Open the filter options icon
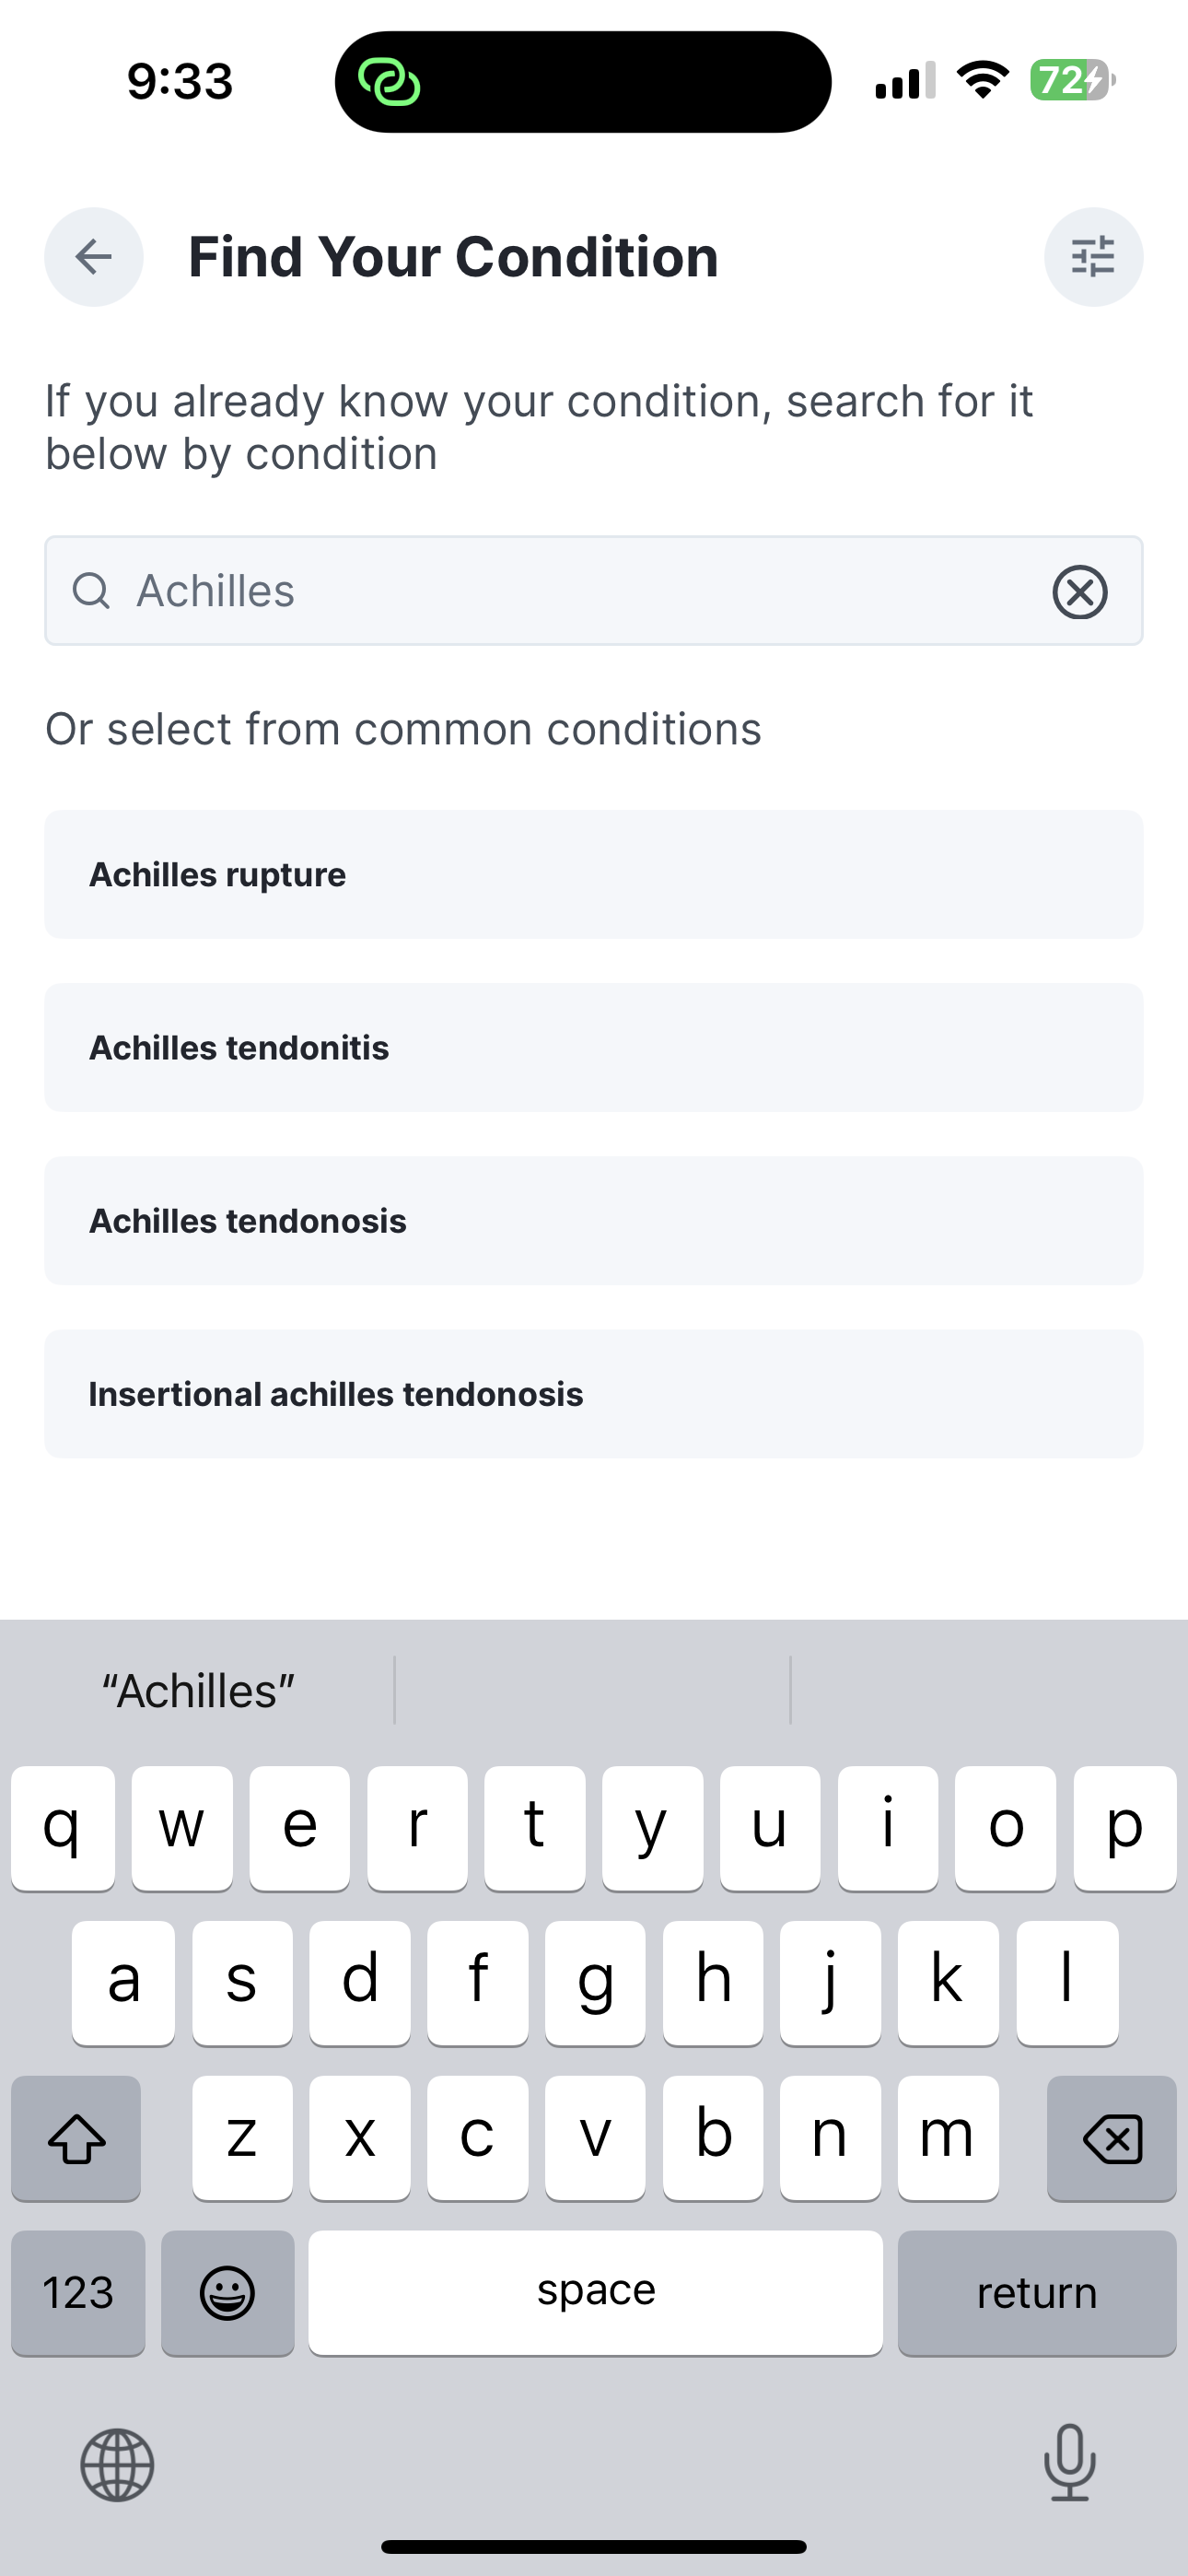 1094,257
